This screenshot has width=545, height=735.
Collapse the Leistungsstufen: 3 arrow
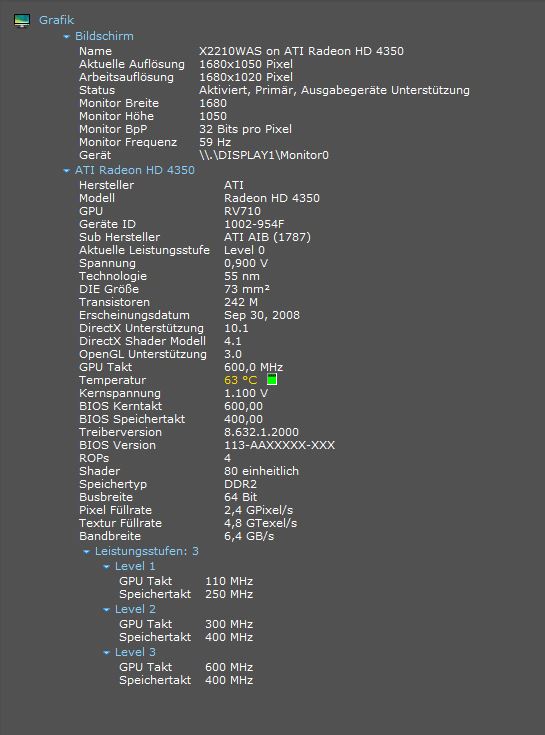point(86,552)
